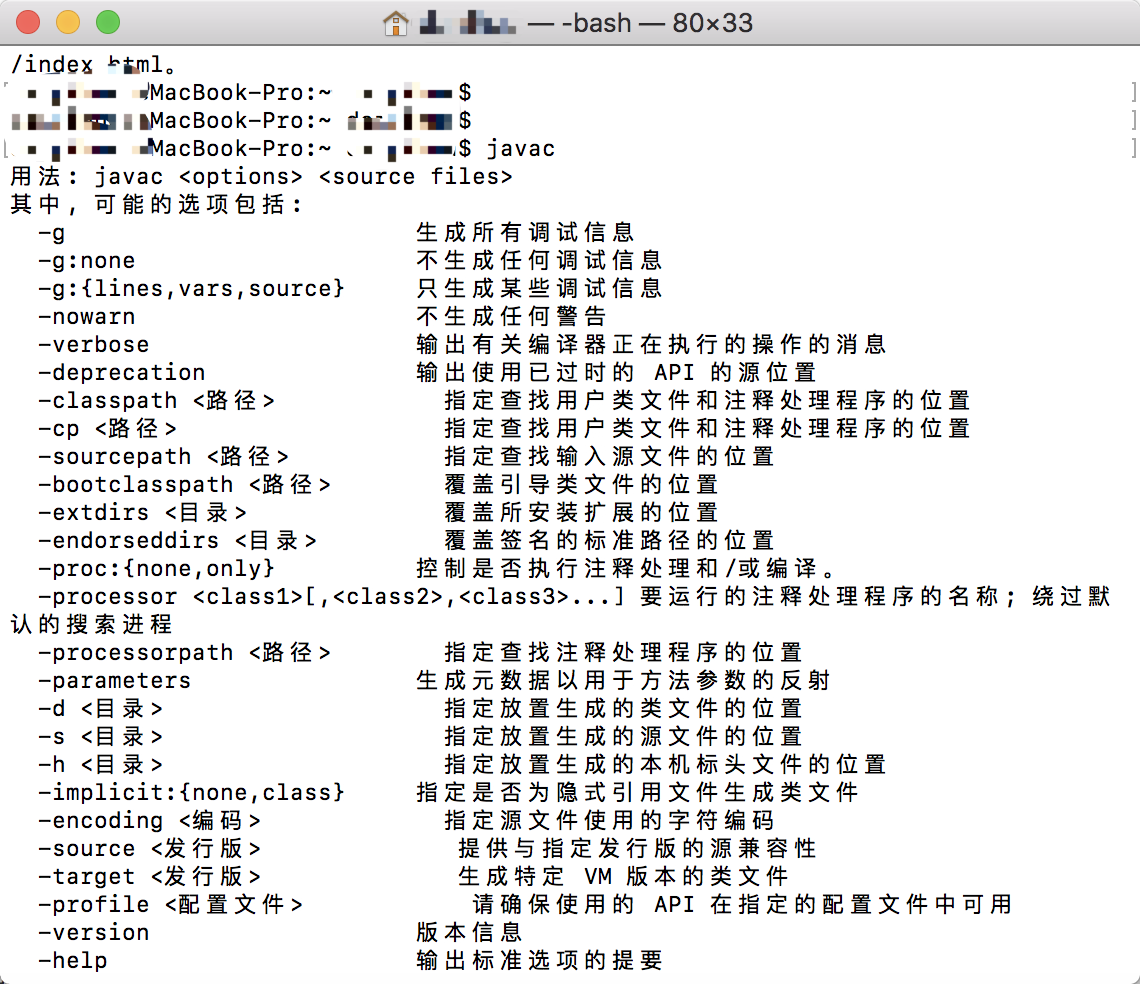
Task: Click '指定查找输入源文件的位置' description
Action: click(x=609, y=457)
